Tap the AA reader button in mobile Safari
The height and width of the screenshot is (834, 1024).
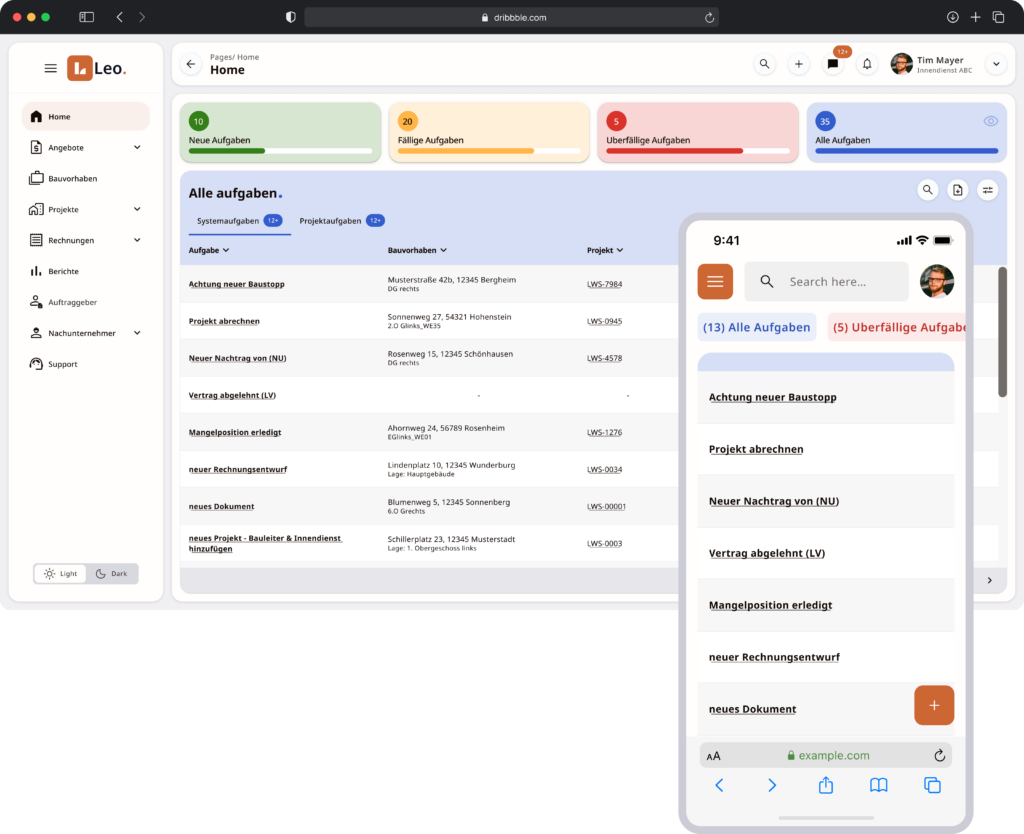[x=713, y=756]
